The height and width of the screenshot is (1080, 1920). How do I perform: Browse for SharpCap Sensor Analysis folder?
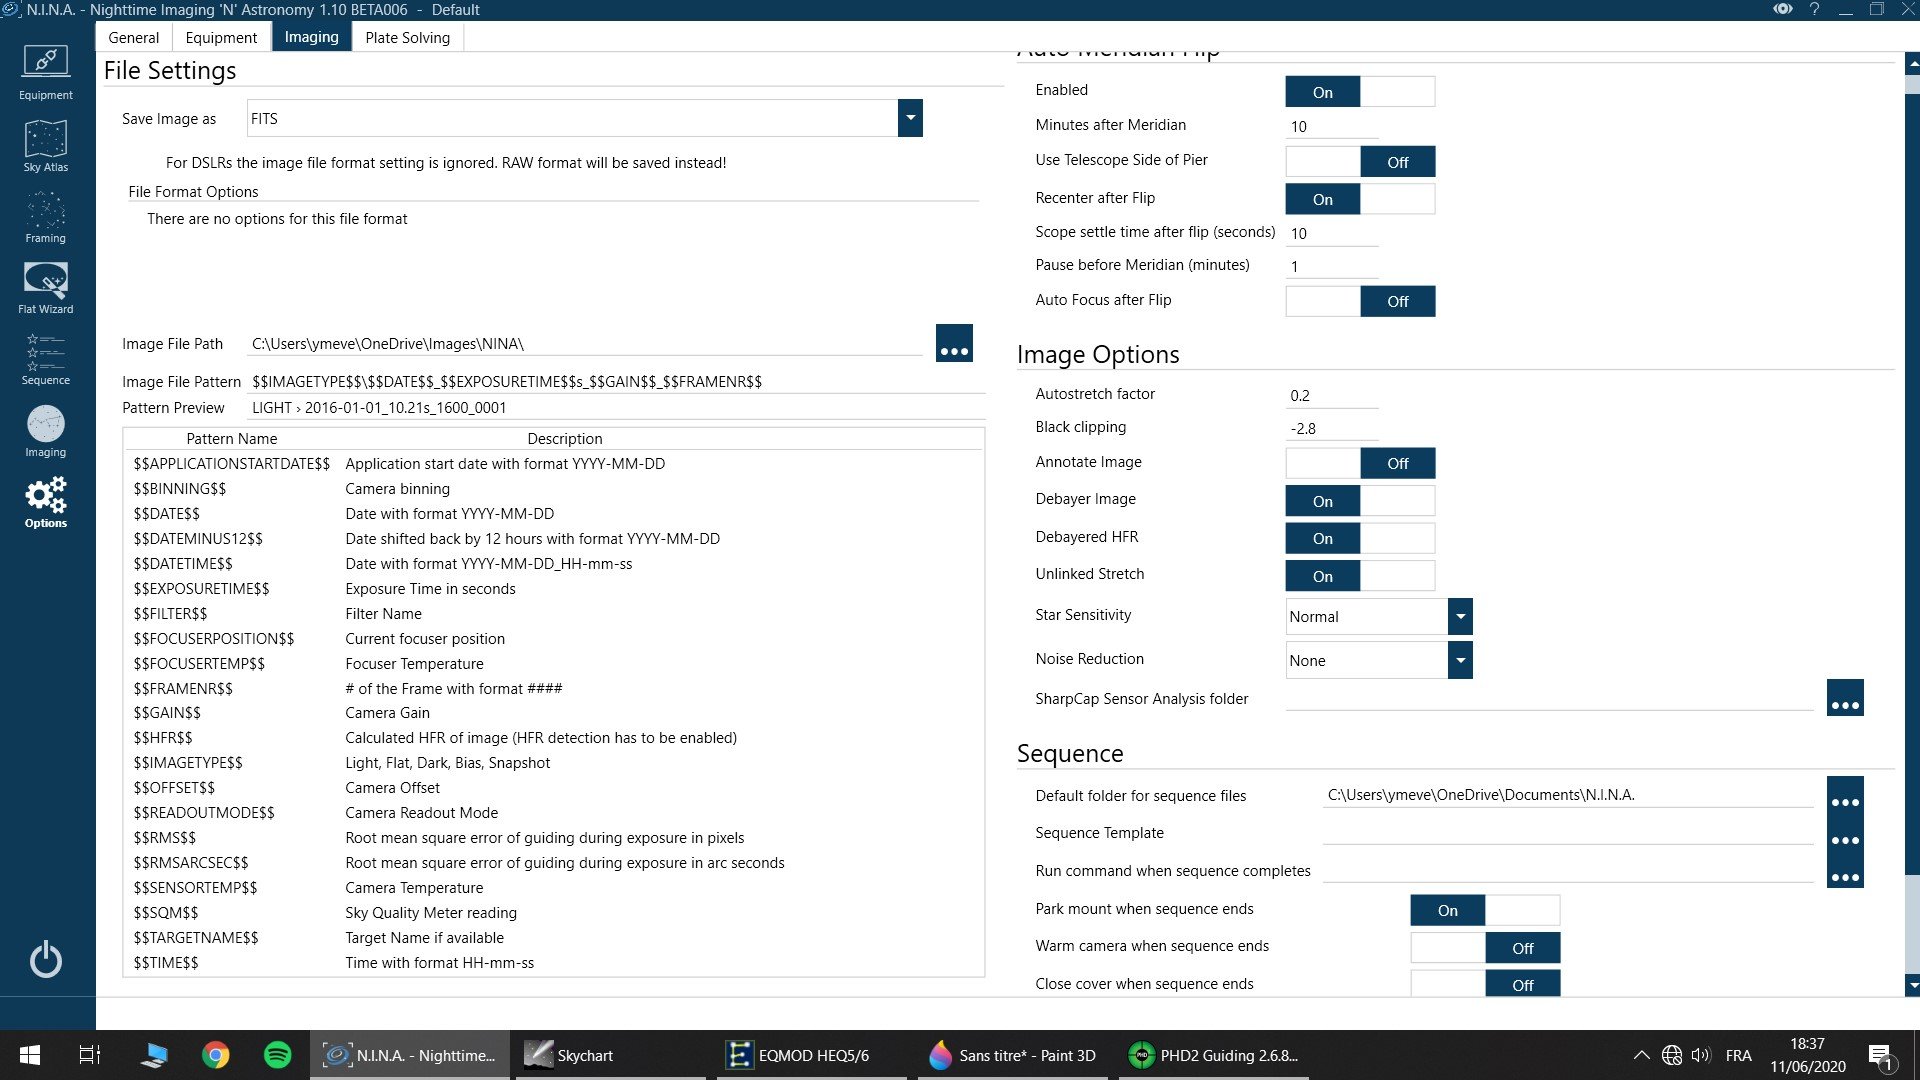click(1844, 698)
